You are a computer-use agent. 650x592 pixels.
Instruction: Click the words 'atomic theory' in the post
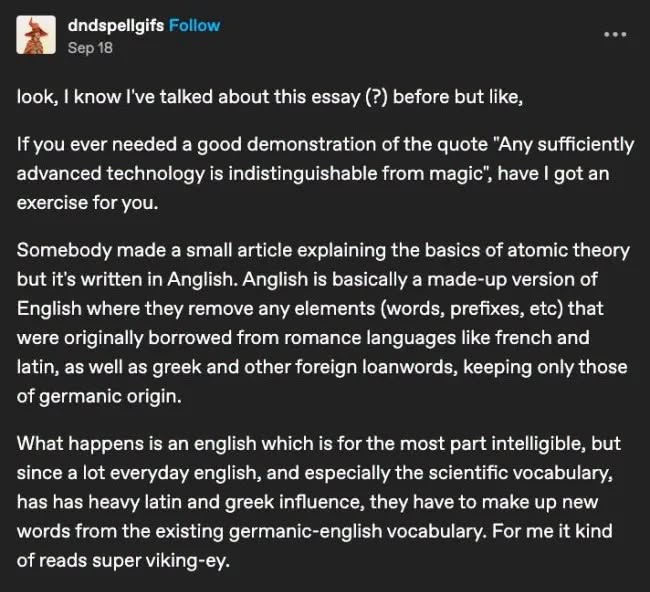tap(569, 250)
